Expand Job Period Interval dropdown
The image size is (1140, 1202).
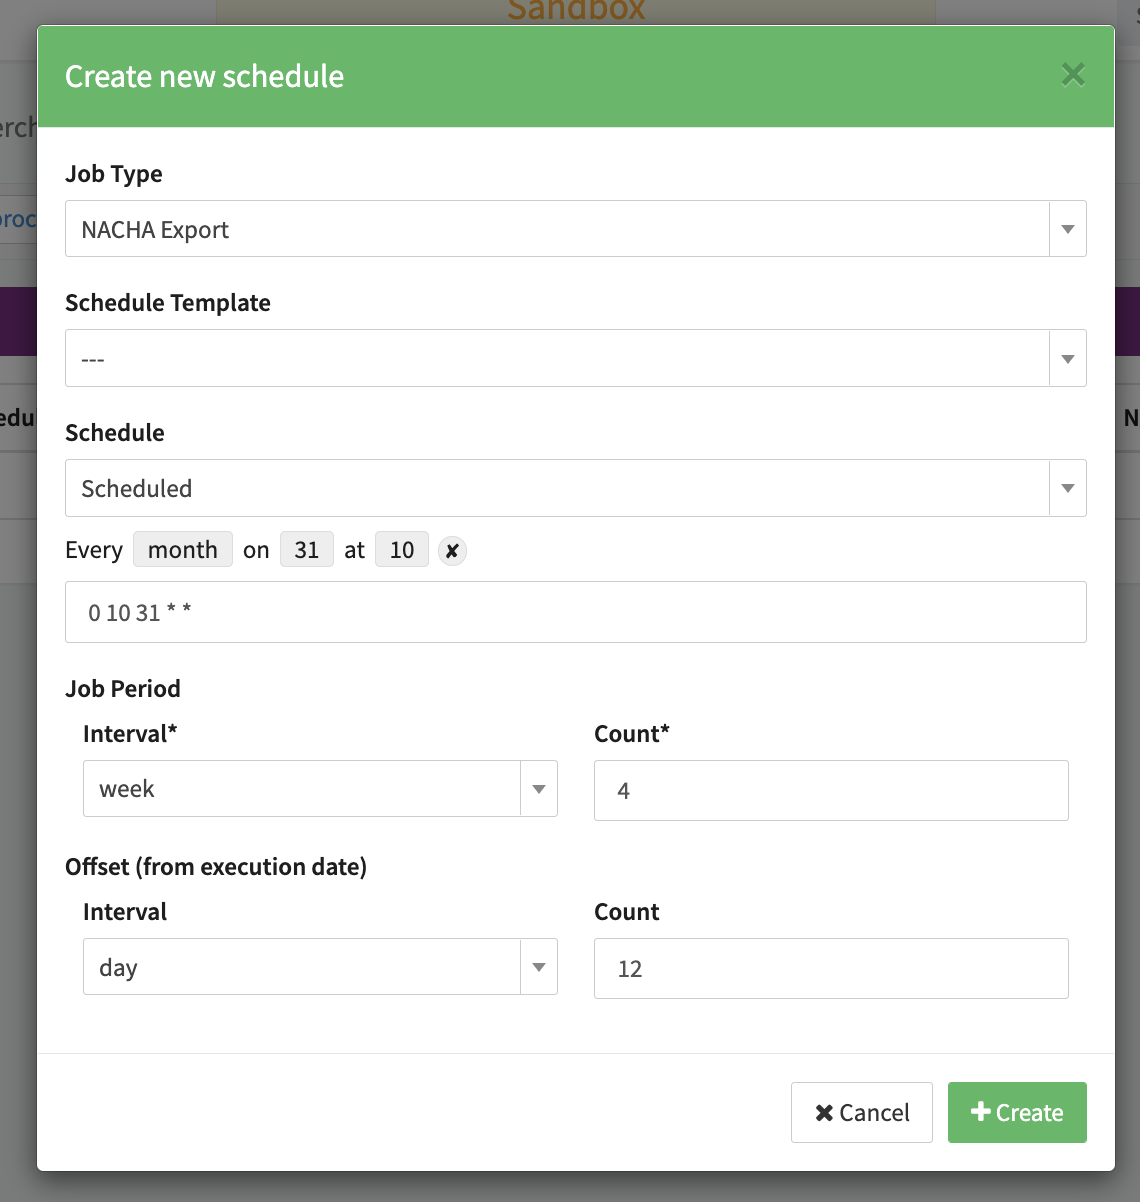[x=539, y=789]
